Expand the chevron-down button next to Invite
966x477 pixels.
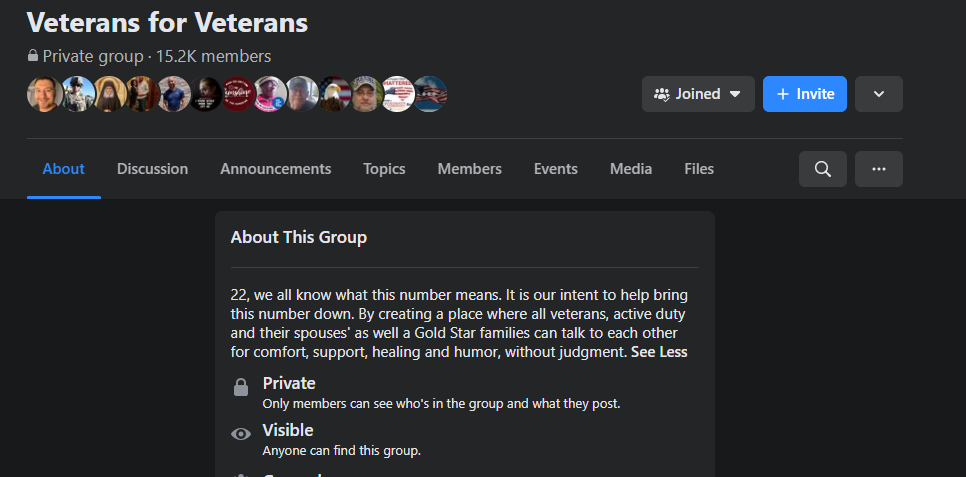click(x=878, y=94)
